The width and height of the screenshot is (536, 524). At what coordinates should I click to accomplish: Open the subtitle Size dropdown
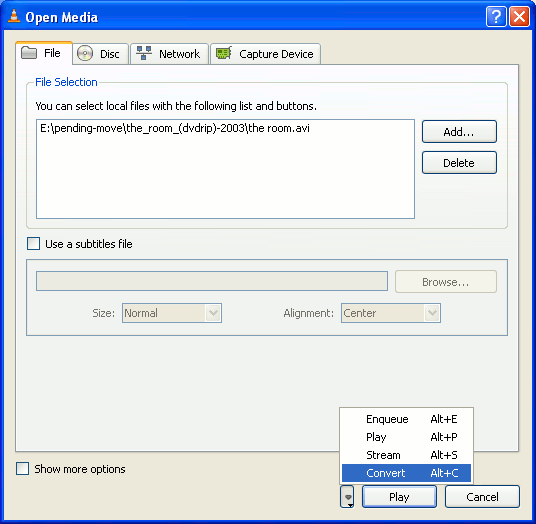click(172, 313)
